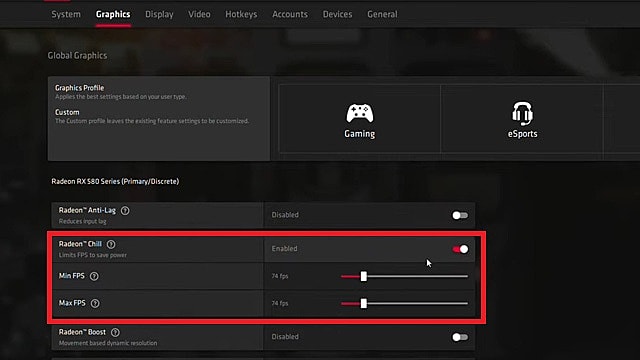Click the Radeon Anti-Lag help icon
Screen dimensions: 640x360
click(x=125, y=211)
